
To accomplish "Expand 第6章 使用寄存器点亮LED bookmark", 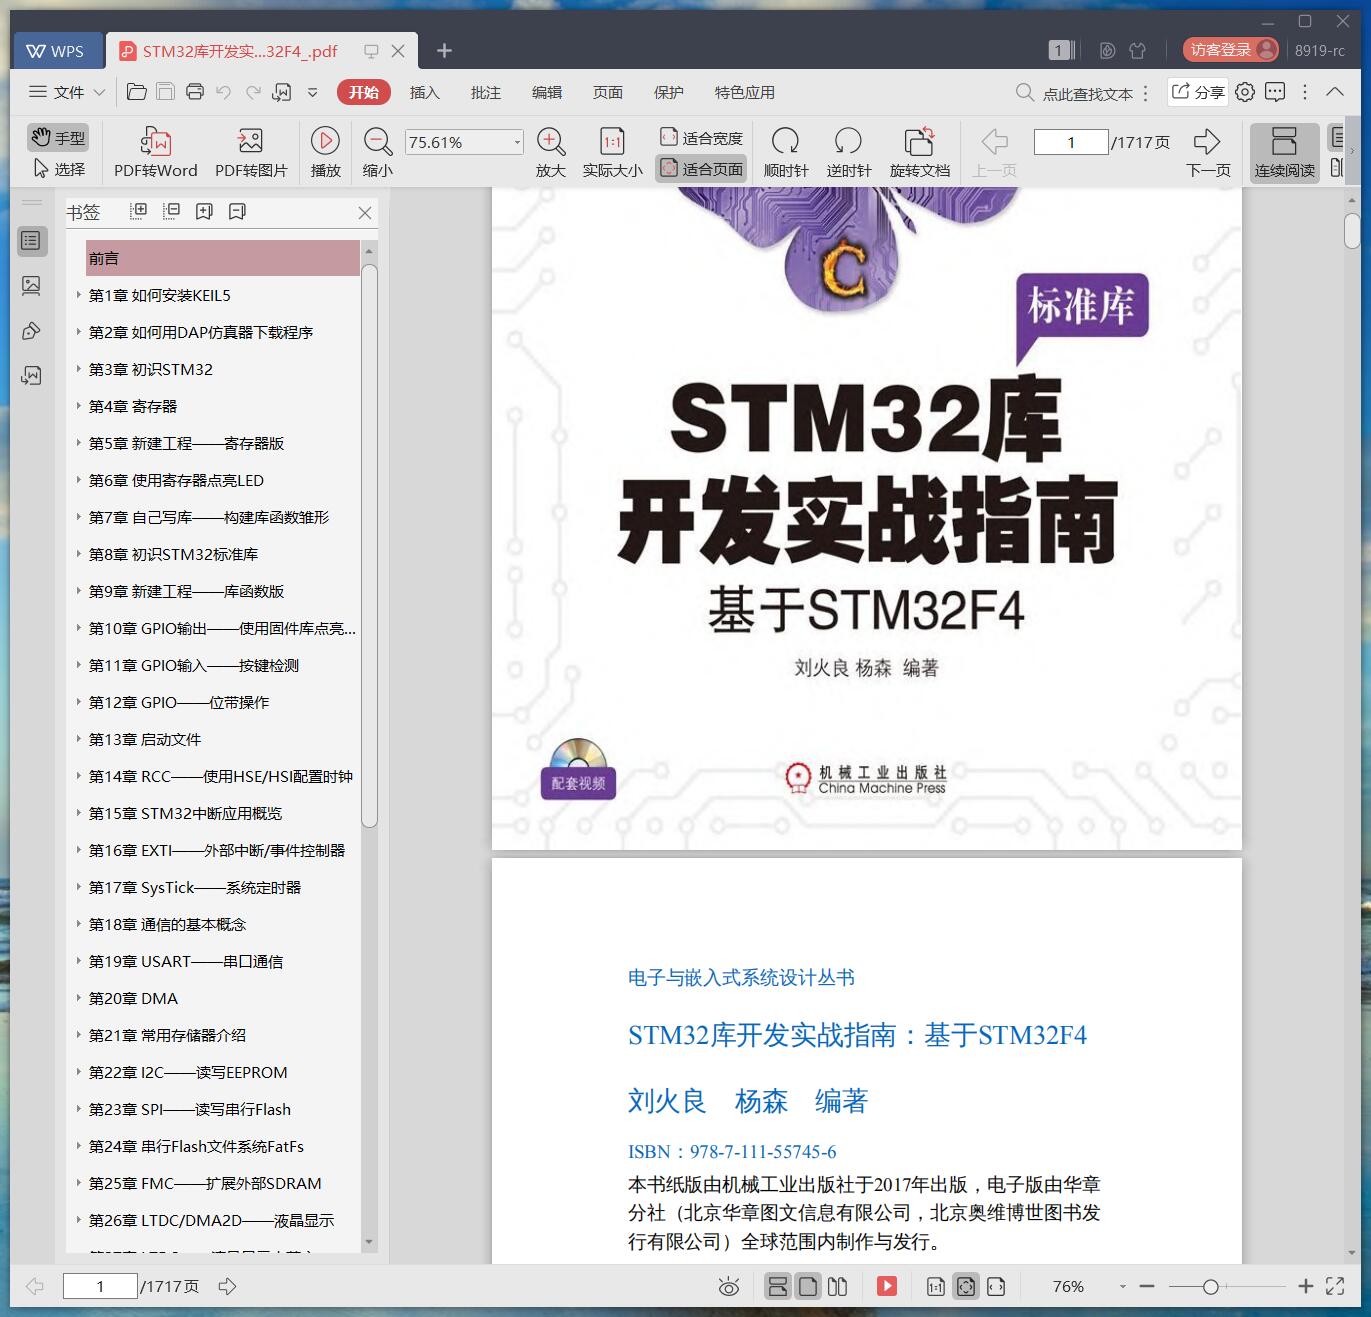I will [x=78, y=480].
